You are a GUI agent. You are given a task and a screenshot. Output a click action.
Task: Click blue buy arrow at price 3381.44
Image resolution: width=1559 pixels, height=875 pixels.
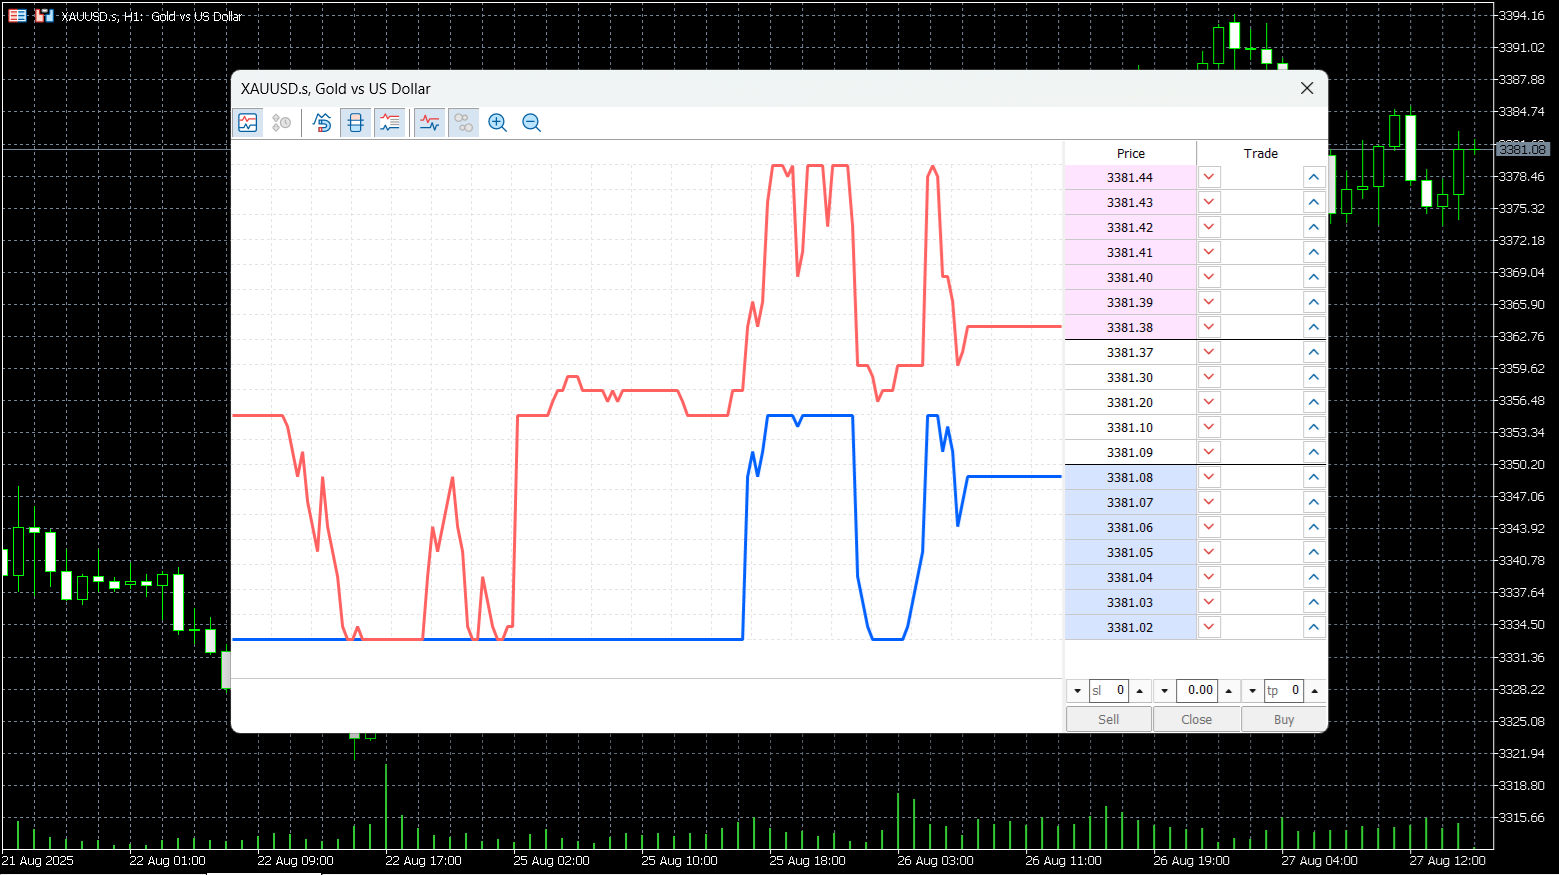1314,177
